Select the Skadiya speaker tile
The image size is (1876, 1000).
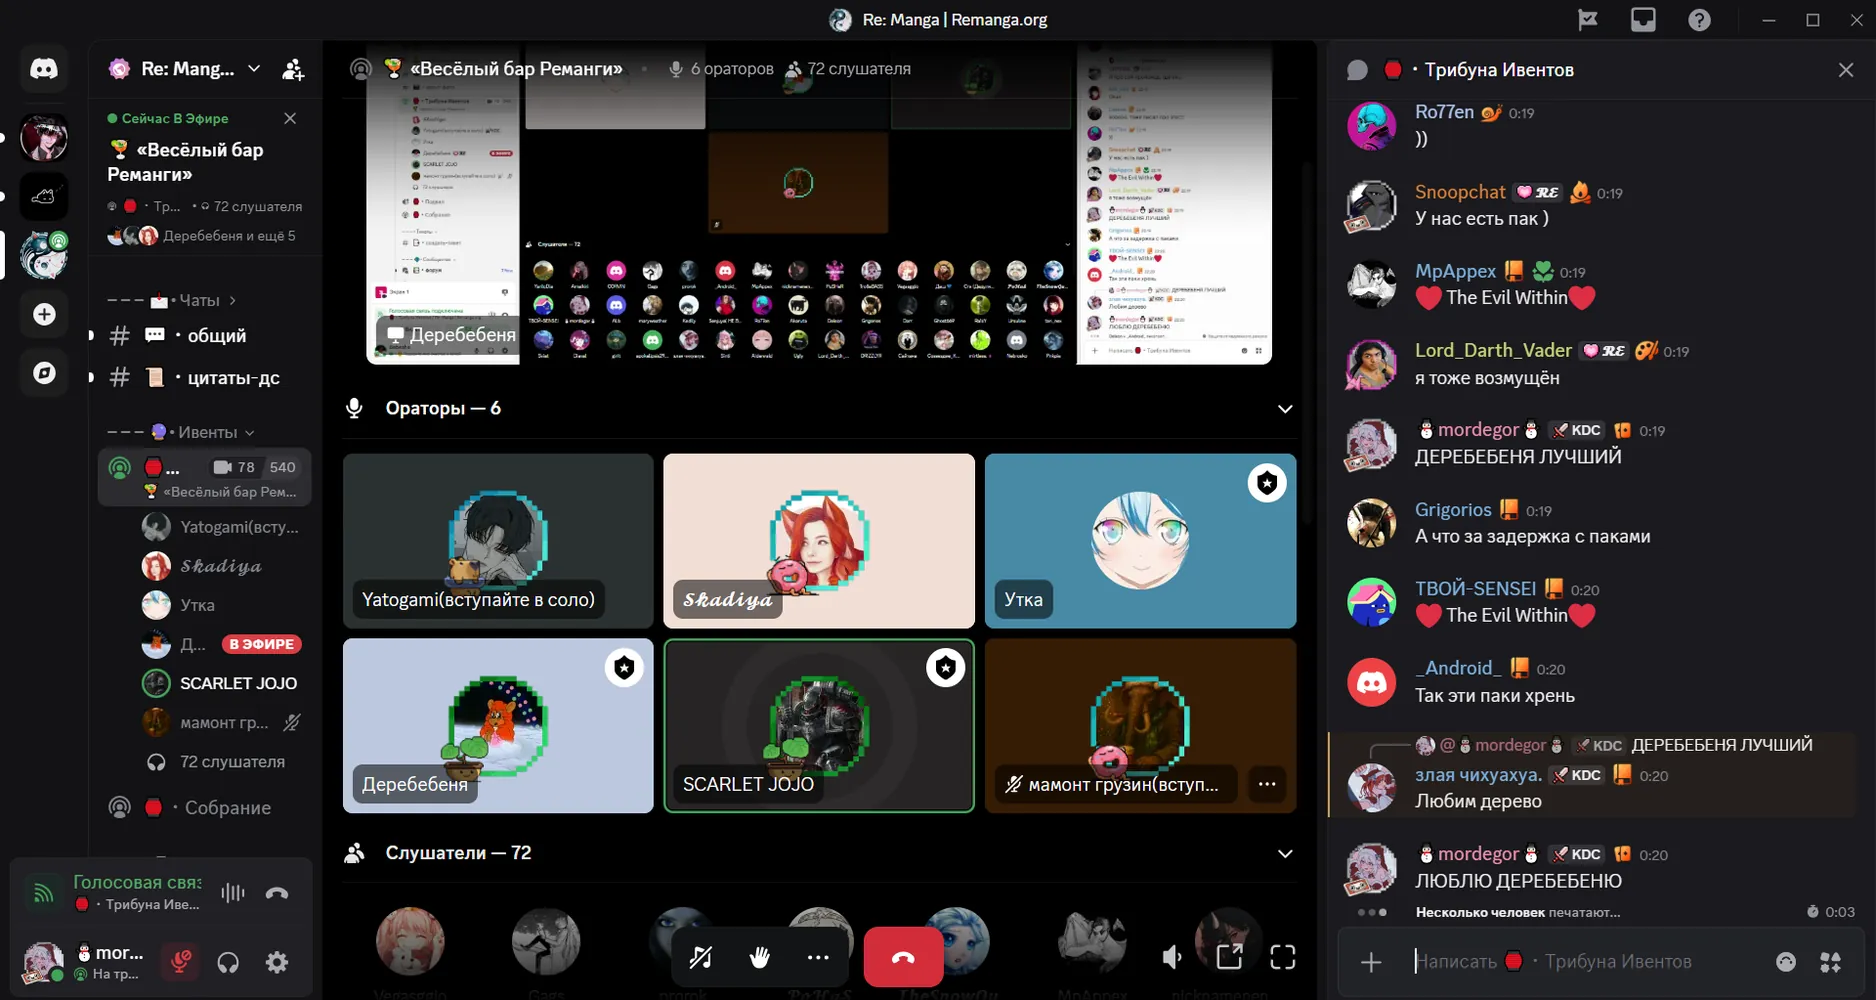coord(819,541)
